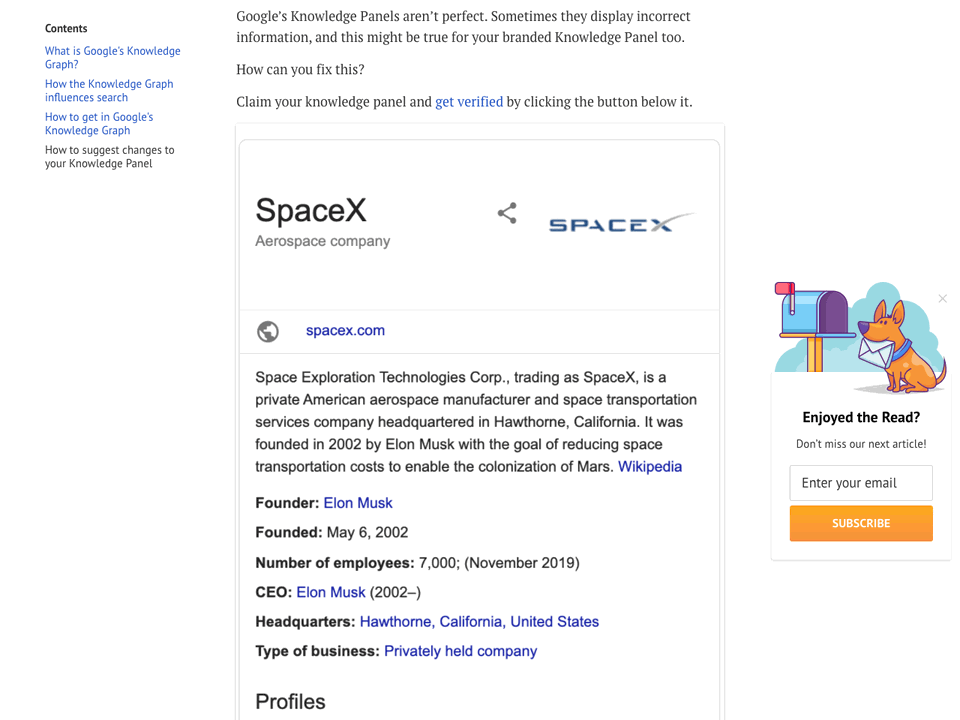The height and width of the screenshot is (720, 960).
Task: Click the share icon in the SpaceX panel
Action: click(x=507, y=213)
